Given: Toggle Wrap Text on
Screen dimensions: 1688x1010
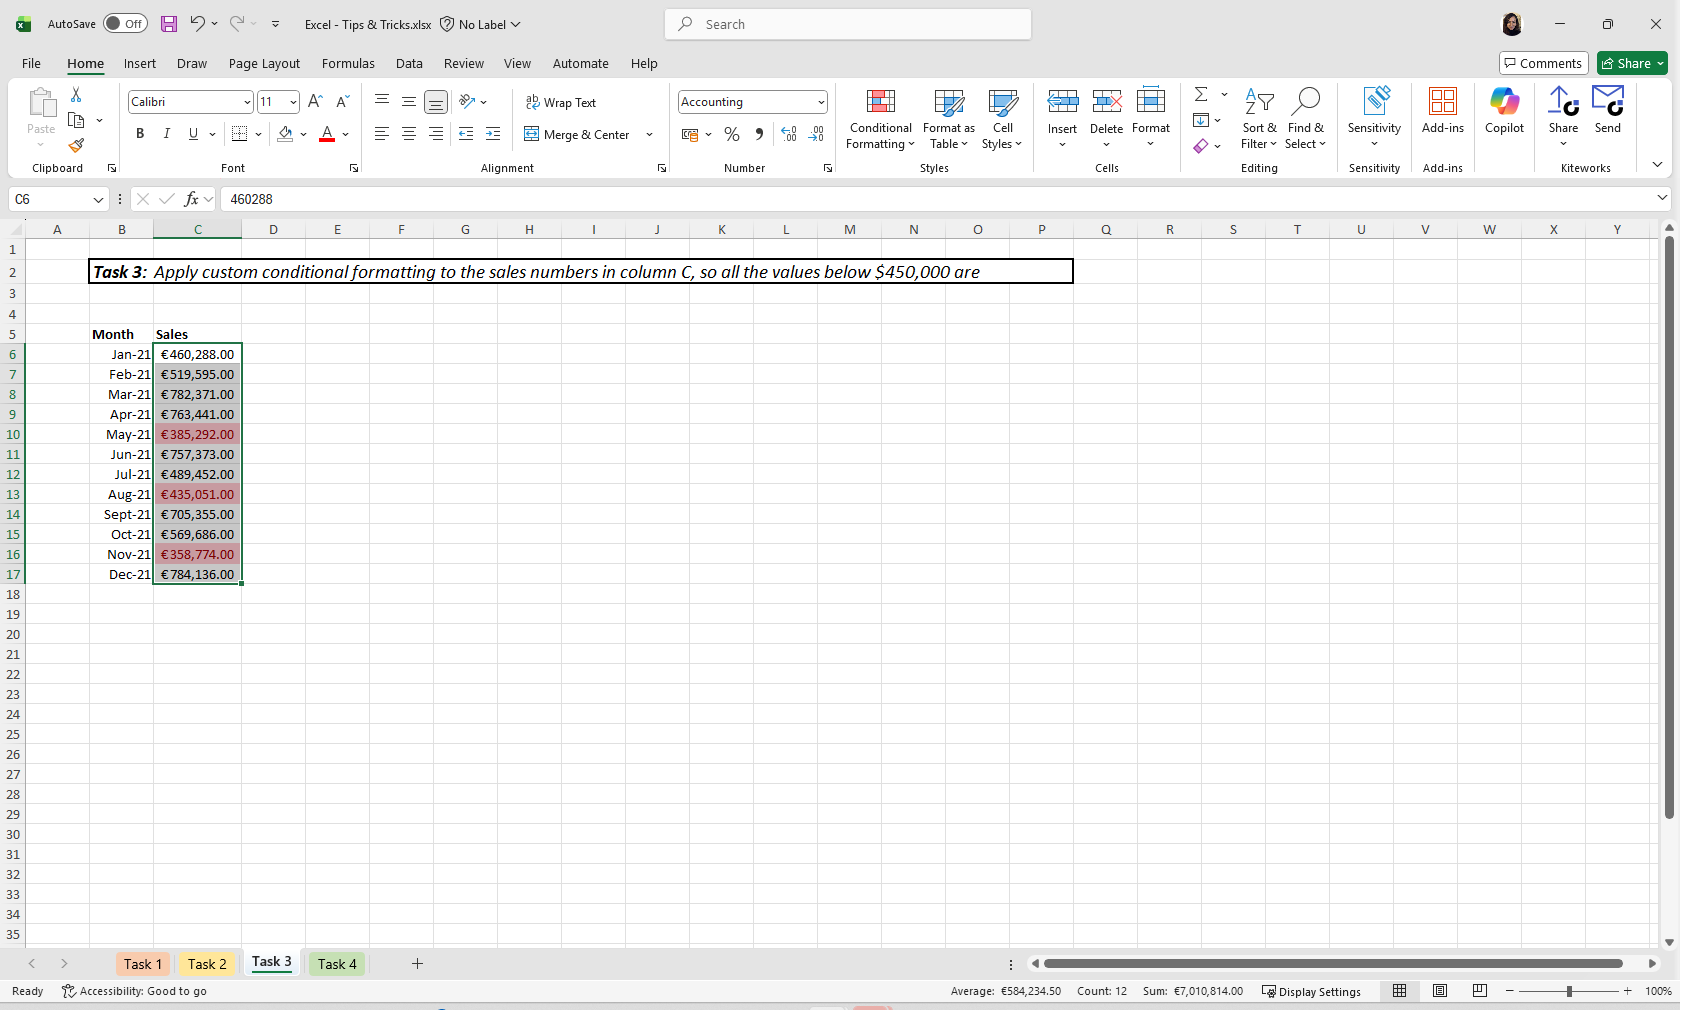Looking at the screenshot, I should (x=561, y=103).
